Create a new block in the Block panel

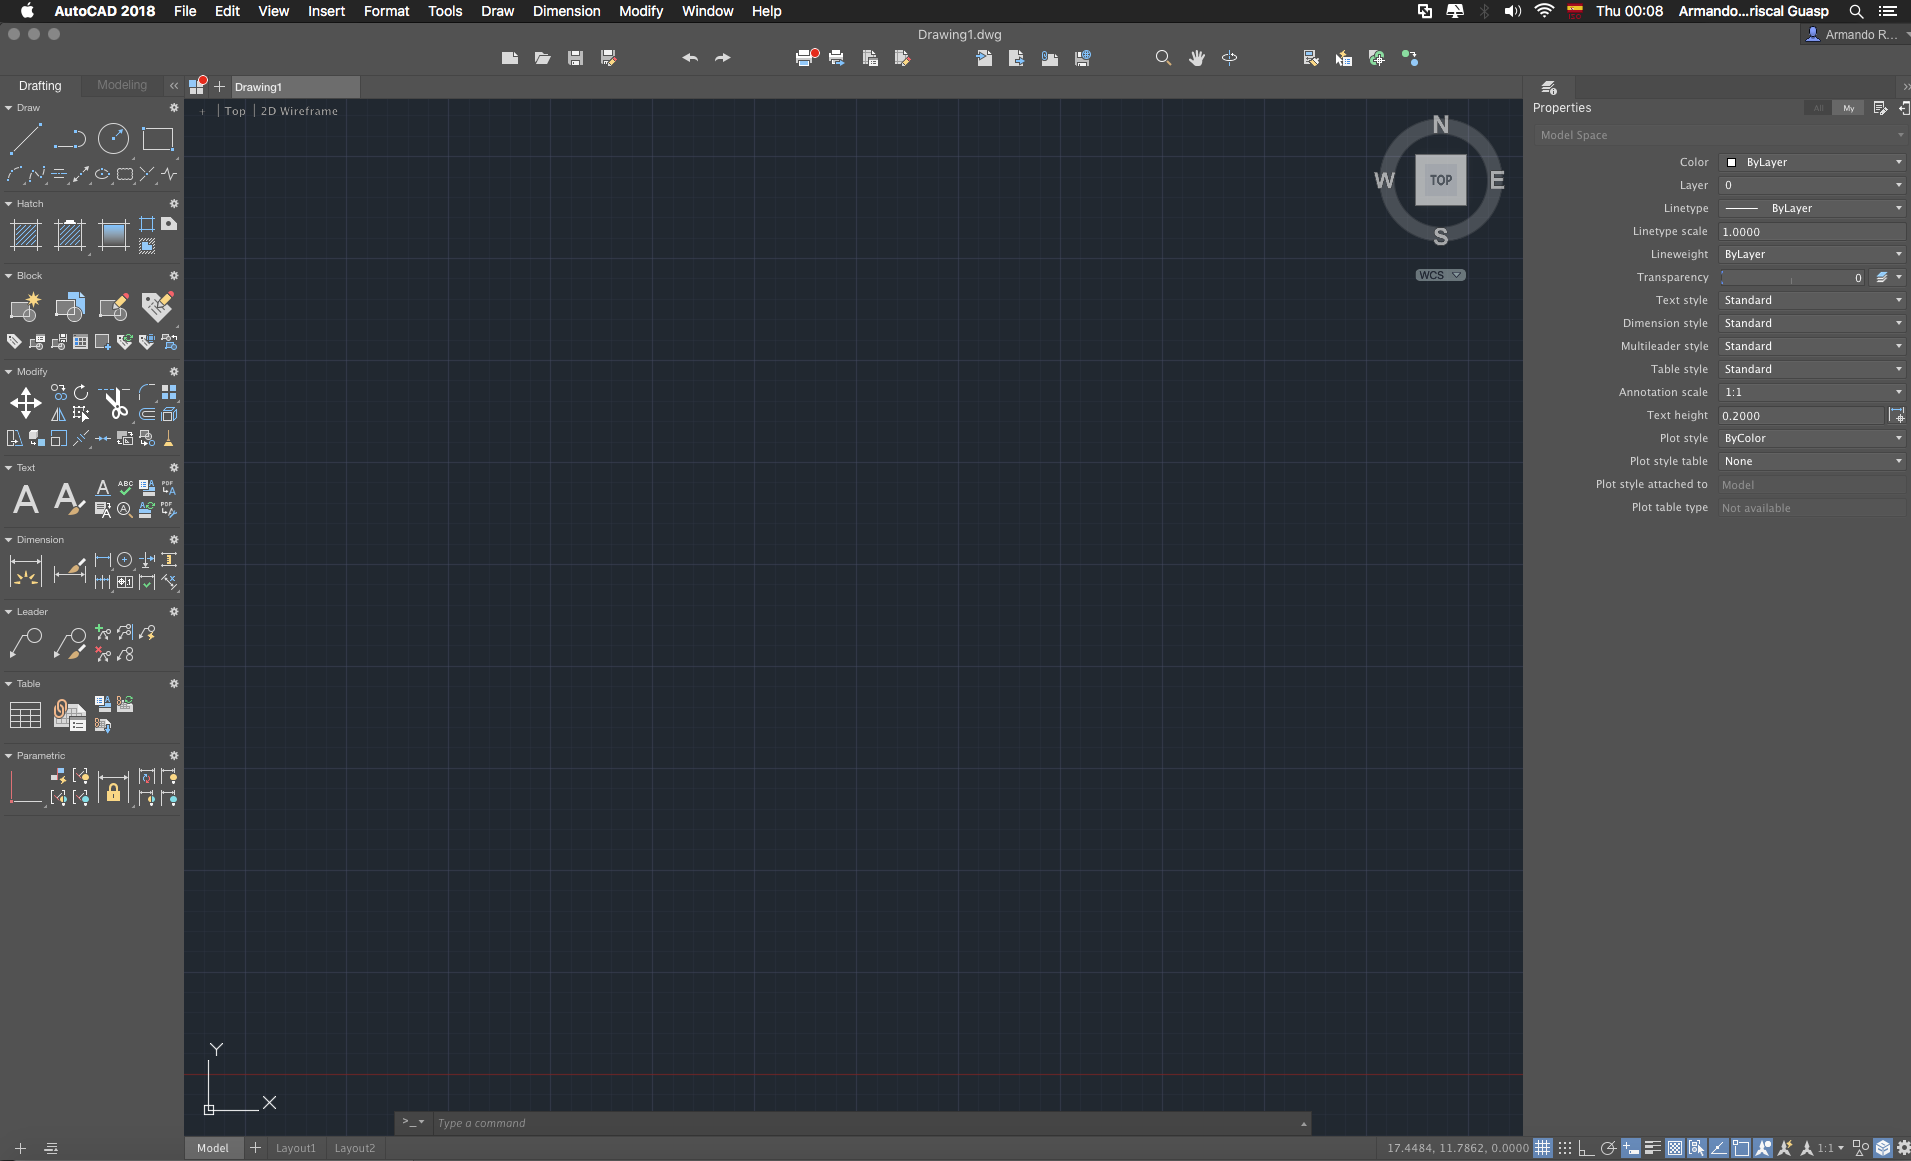pos(24,307)
